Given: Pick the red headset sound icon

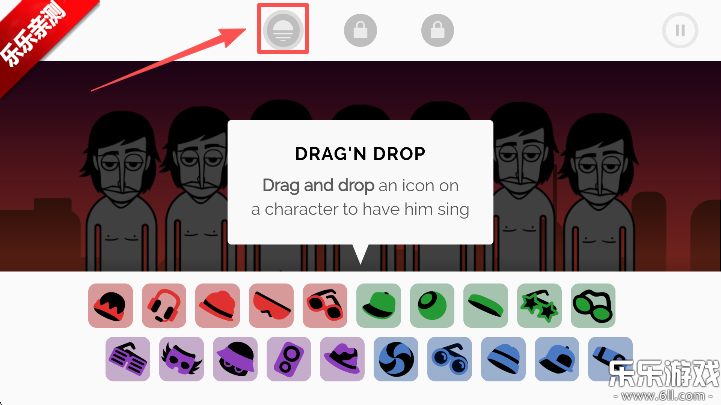Looking at the screenshot, I should coord(164,306).
